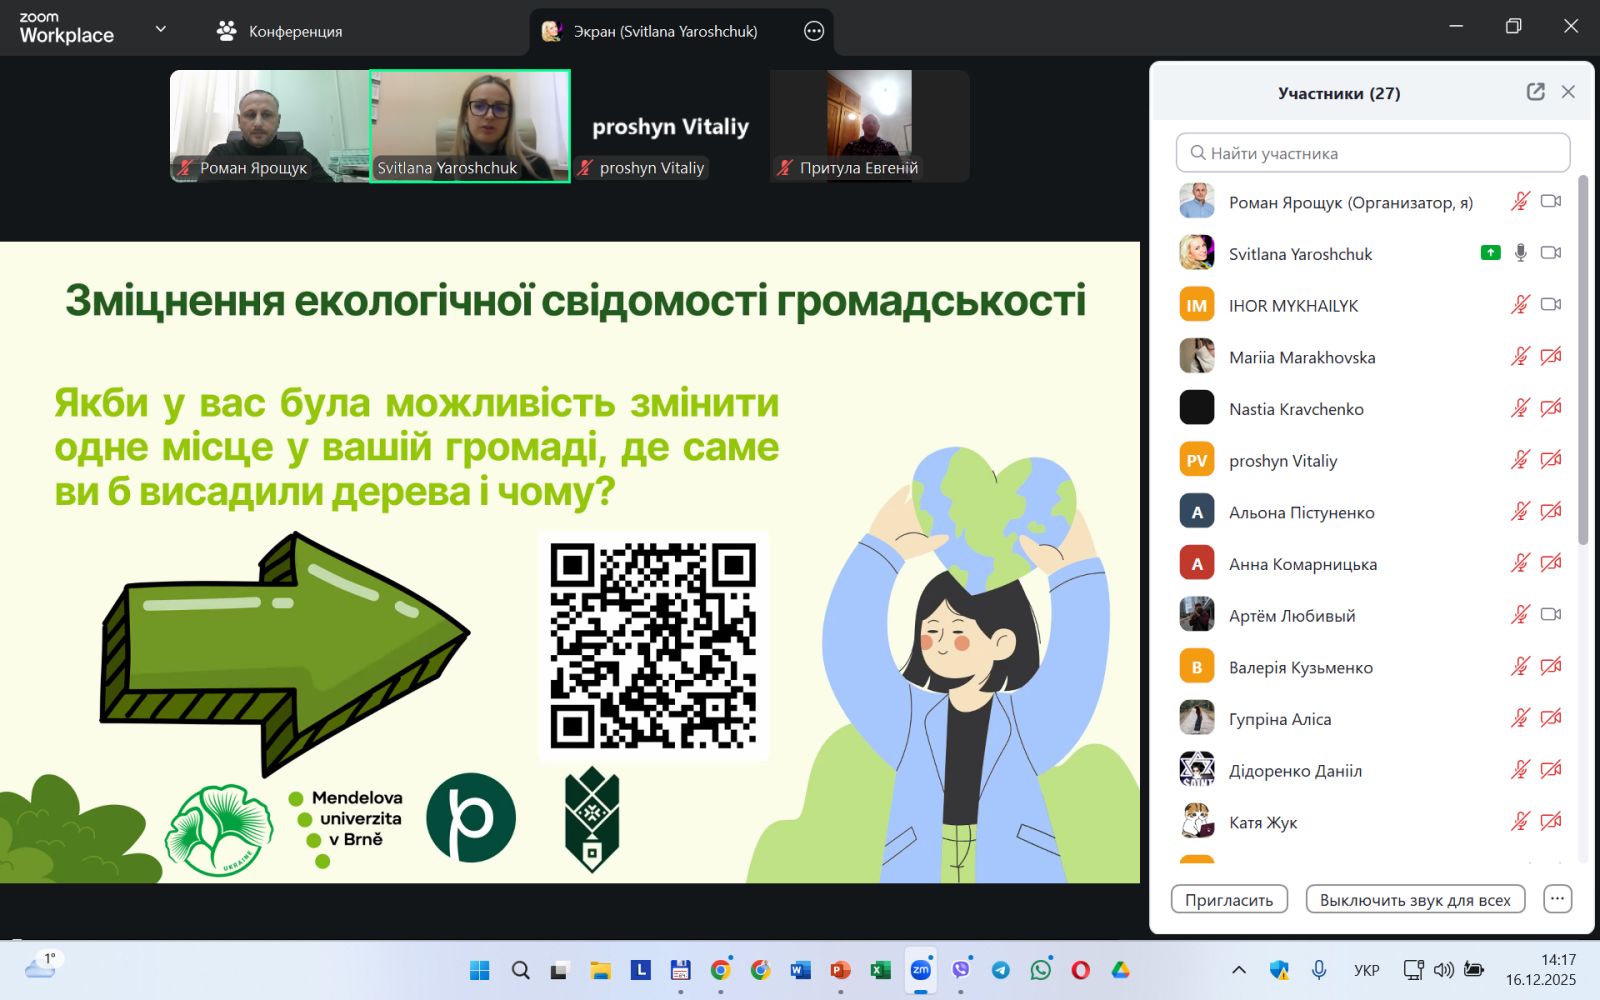Launch PowerPoint from the taskbar
Viewport: 1600px width, 1000px height.
840,970
